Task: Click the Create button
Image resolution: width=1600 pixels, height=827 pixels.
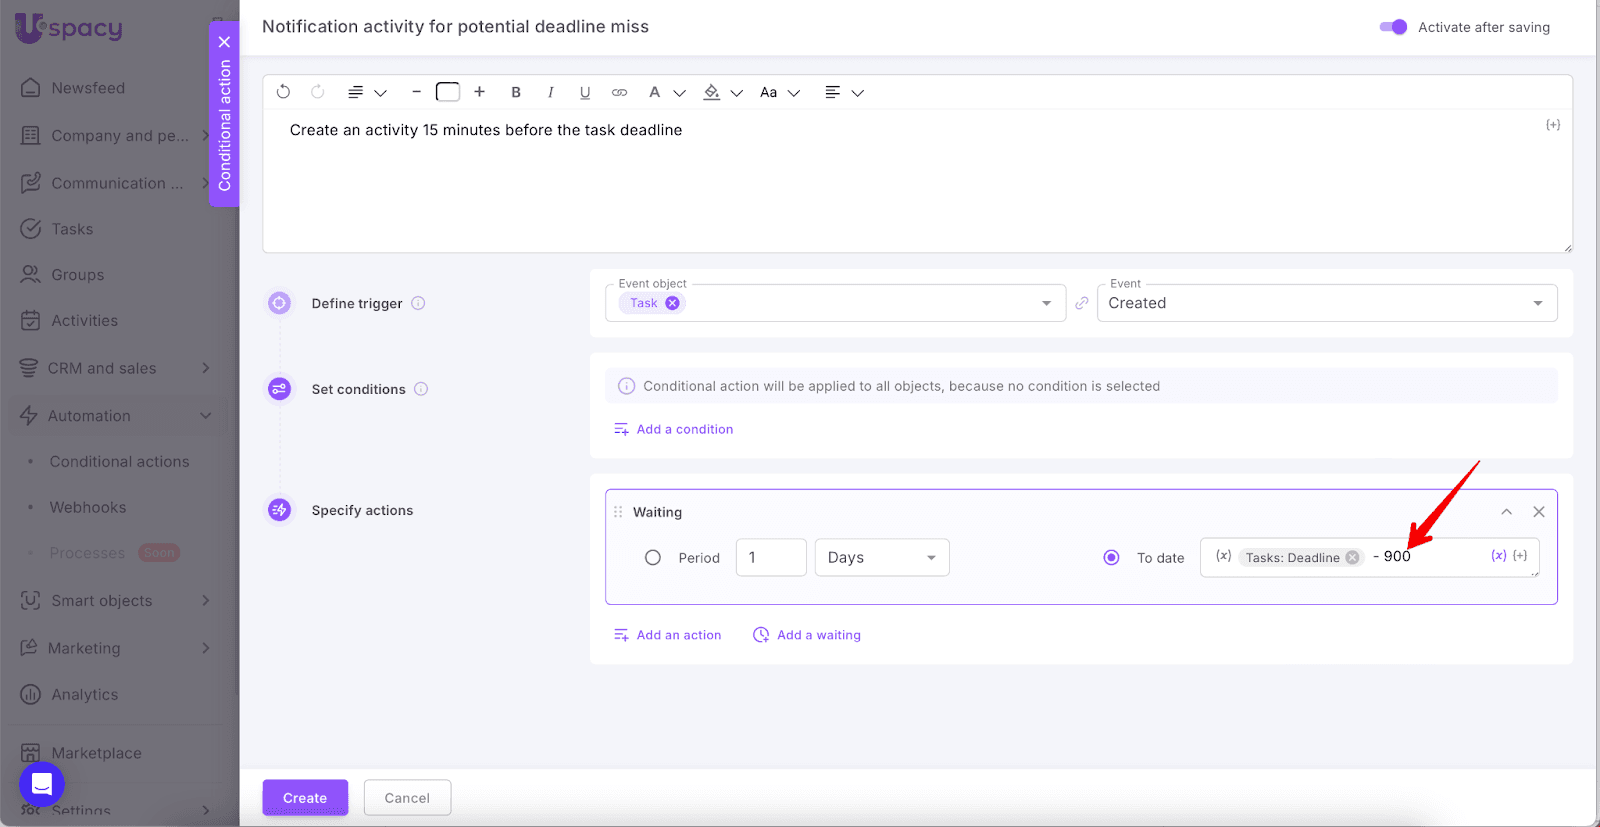Action: [x=305, y=798]
